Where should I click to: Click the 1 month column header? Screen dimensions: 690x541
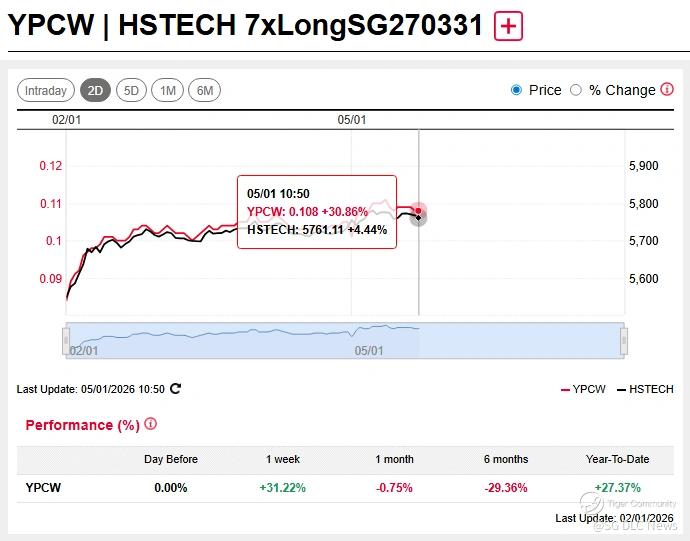click(x=394, y=459)
